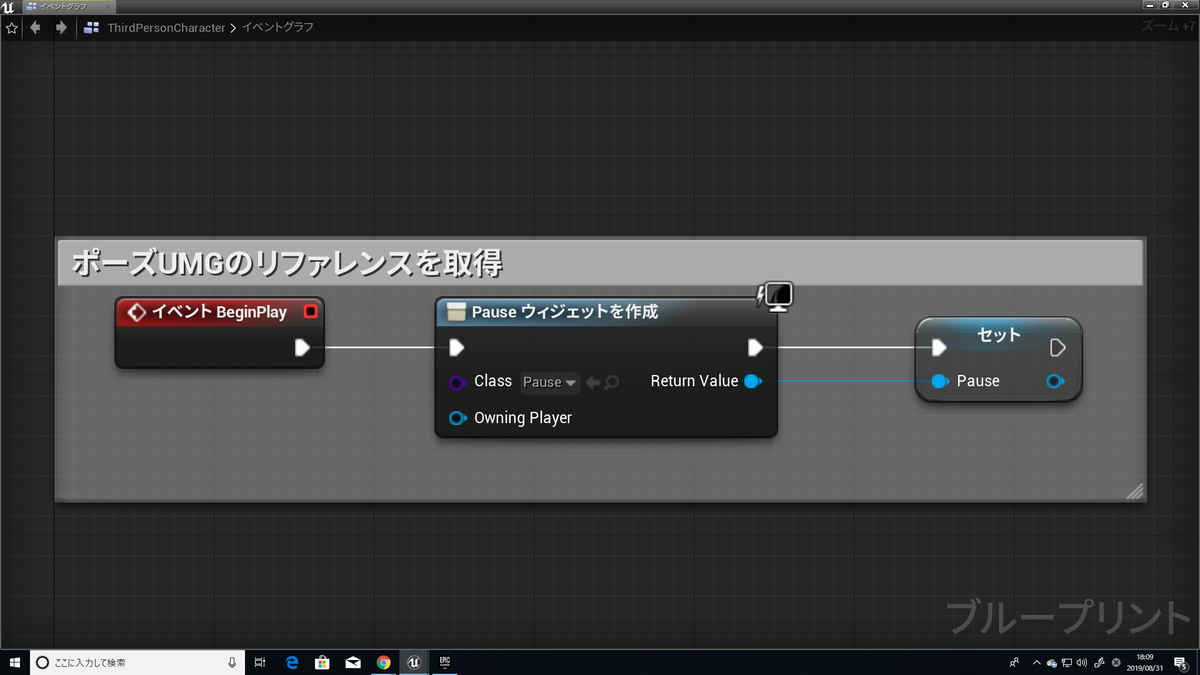This screenshot has height=675, width=1200.
Task: Click the forward navigation arrow
Action: point(60,27)
